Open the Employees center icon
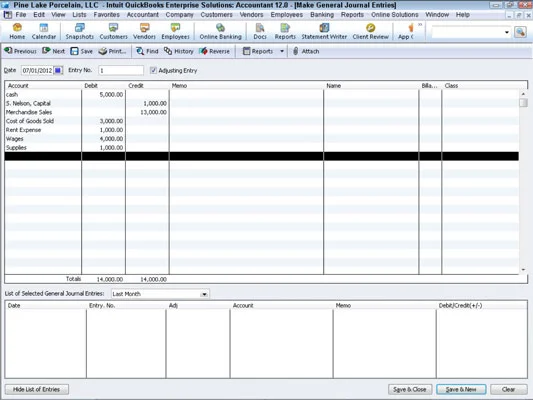 coord(175,32)
